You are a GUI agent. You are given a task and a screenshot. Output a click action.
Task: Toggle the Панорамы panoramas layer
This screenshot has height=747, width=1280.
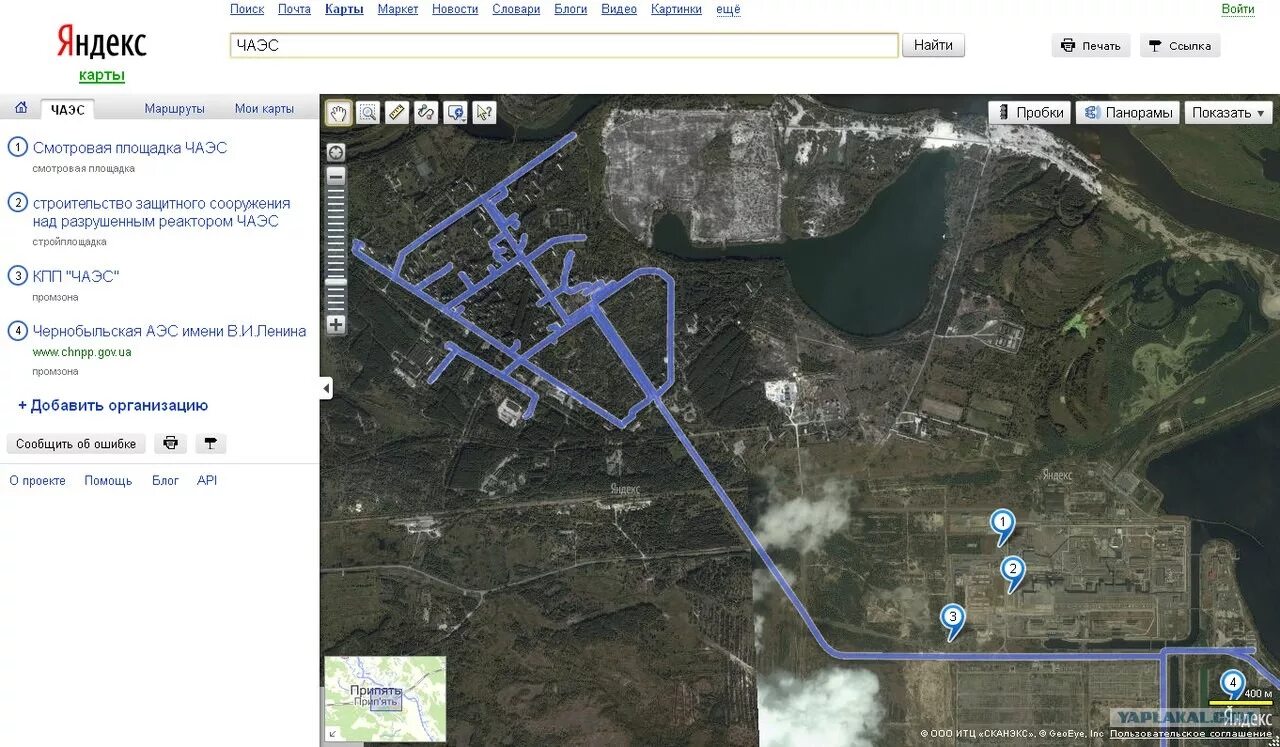(x=1128, y=113)
